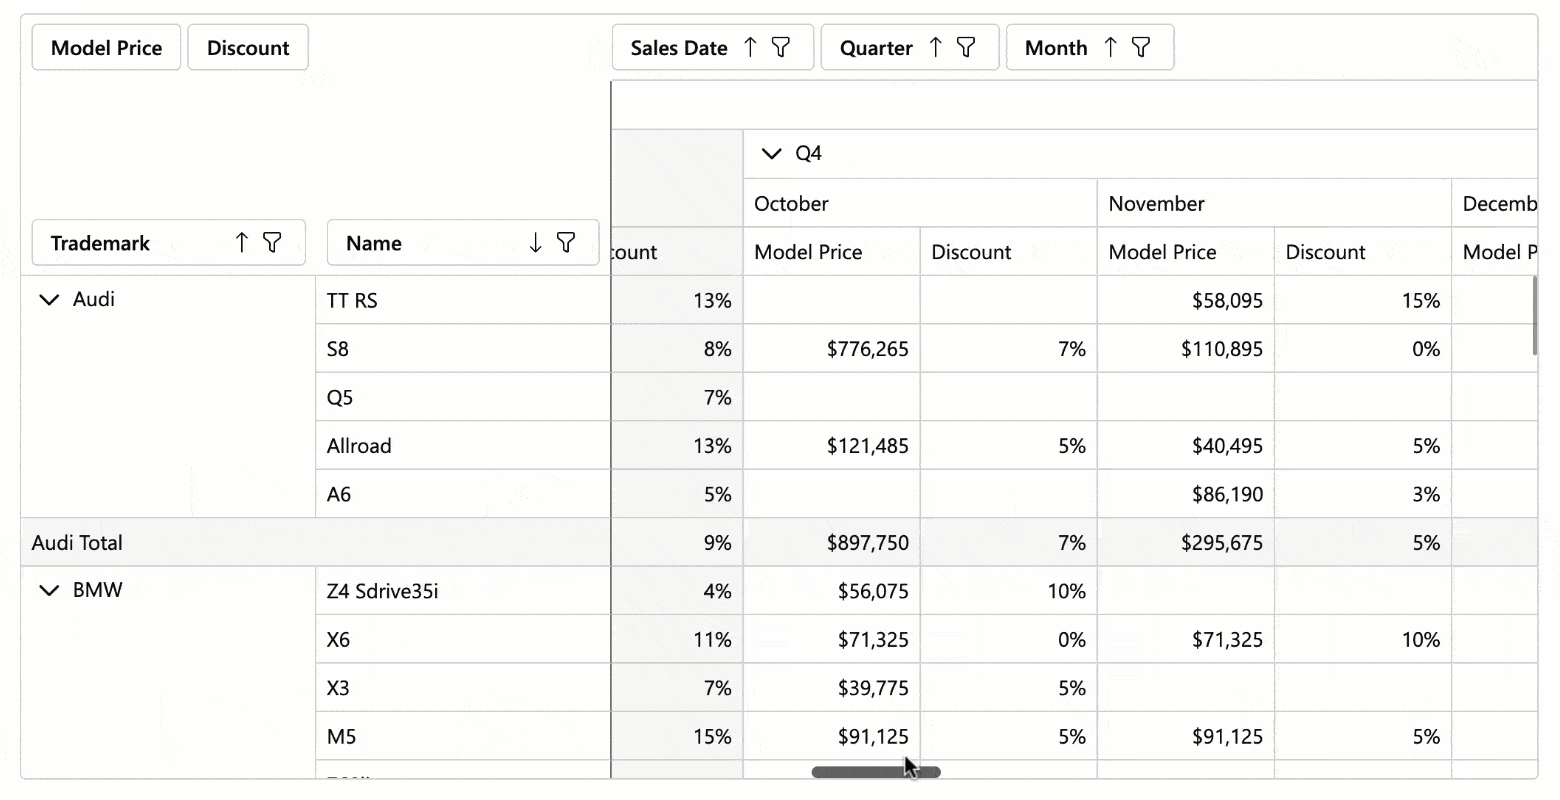Open the filter for Month

(x=1141, y=47)
